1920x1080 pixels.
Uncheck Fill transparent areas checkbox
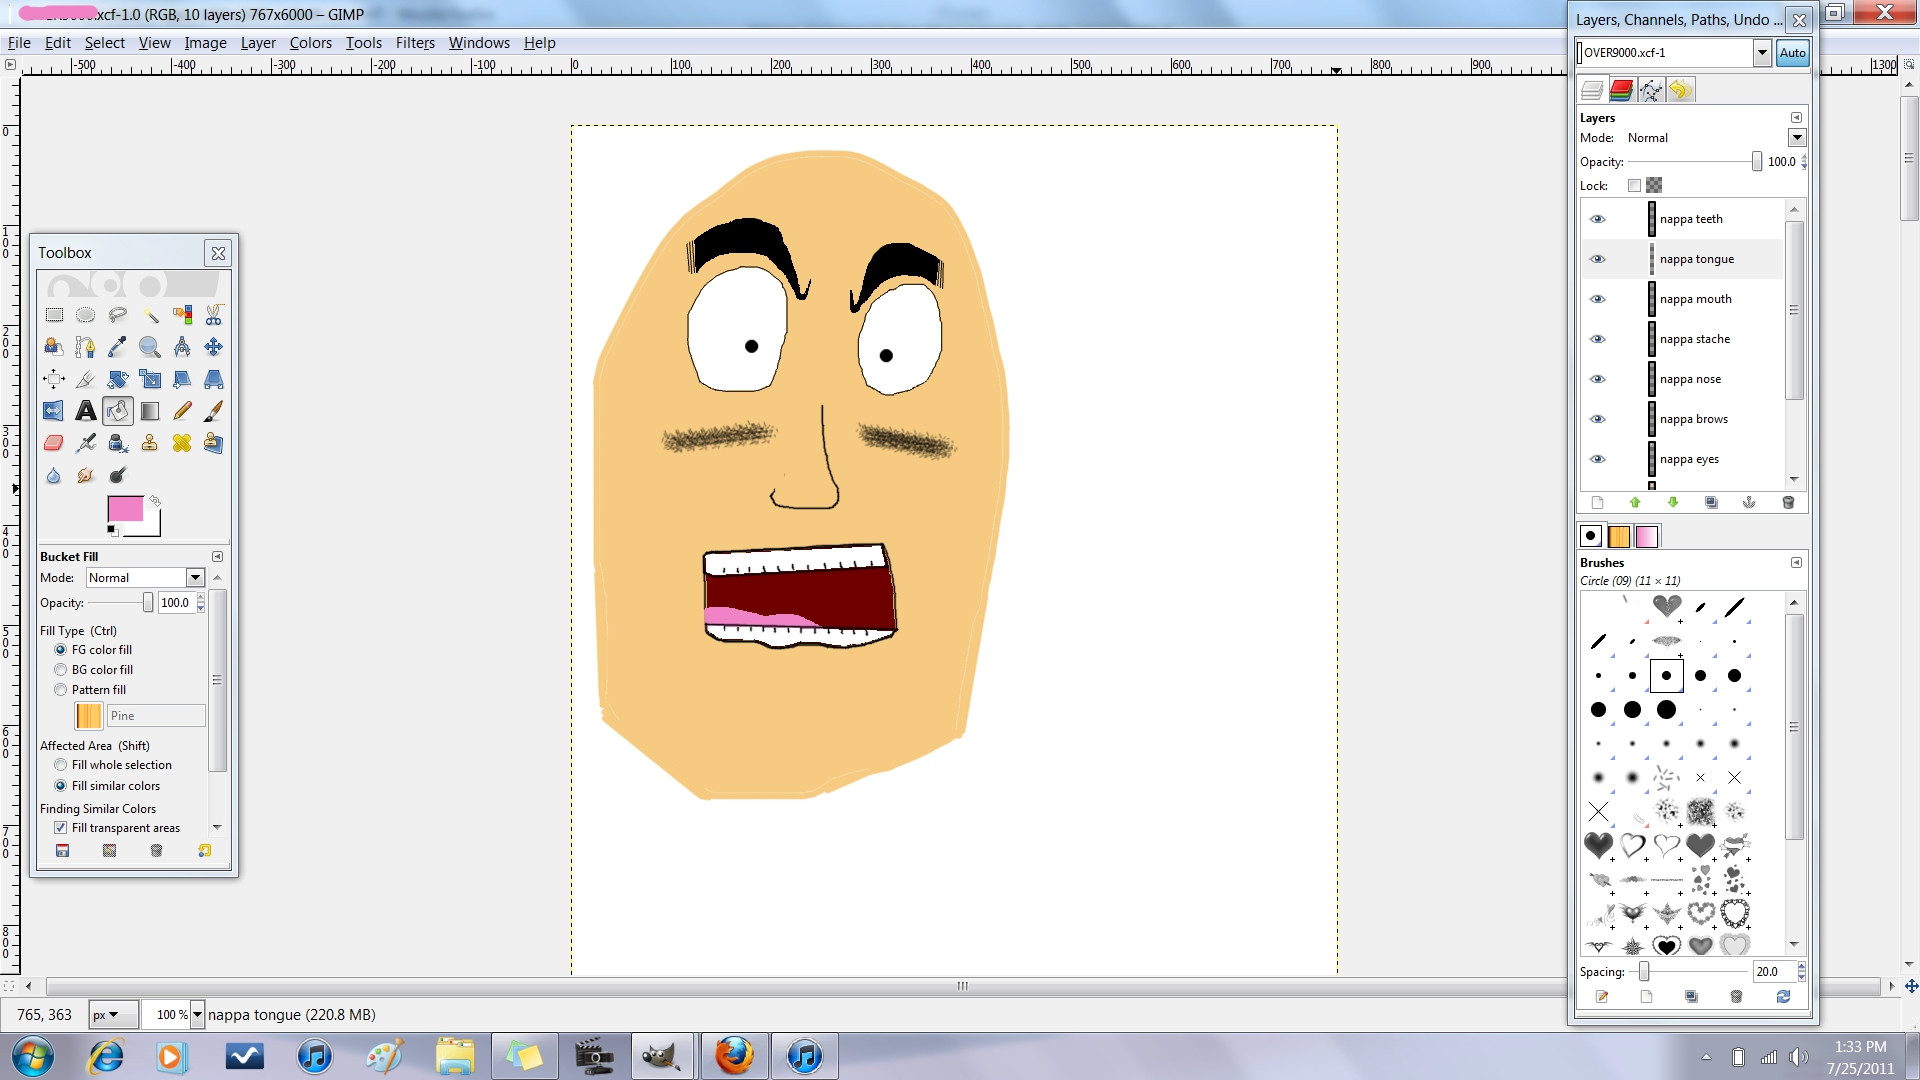point(61,828)
